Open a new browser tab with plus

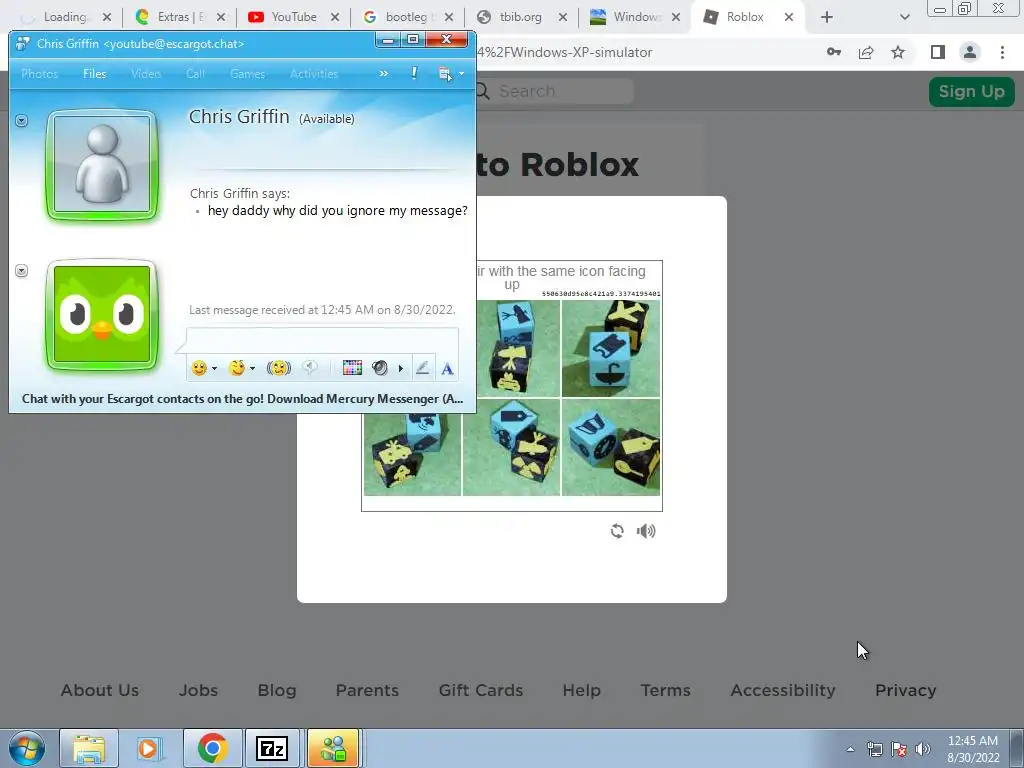pos(827,17)
